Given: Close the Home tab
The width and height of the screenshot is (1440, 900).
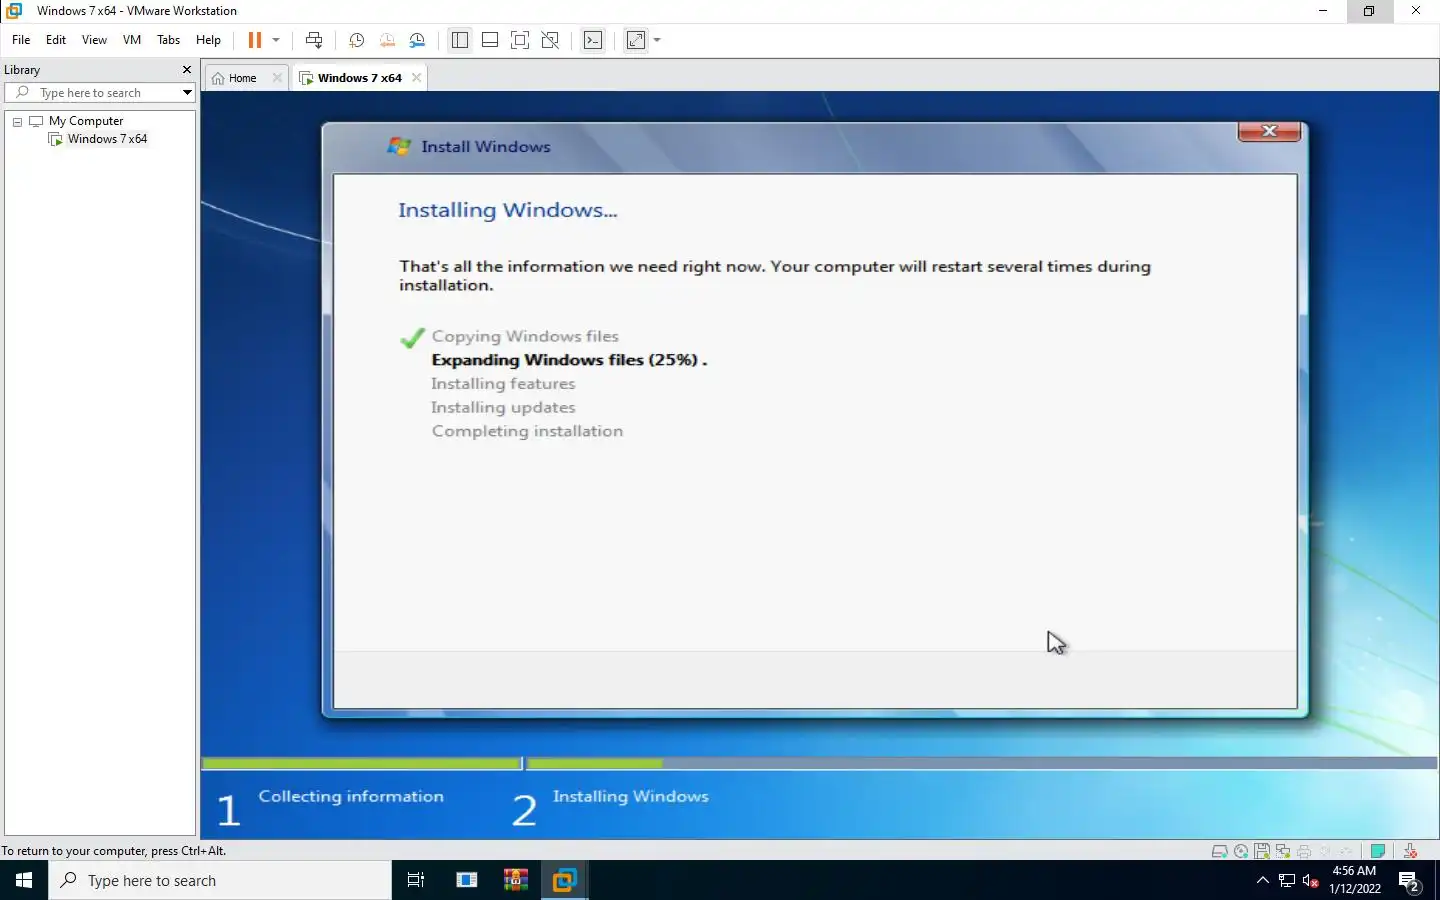Looking at the screenshot, I should tap(277, 78).
